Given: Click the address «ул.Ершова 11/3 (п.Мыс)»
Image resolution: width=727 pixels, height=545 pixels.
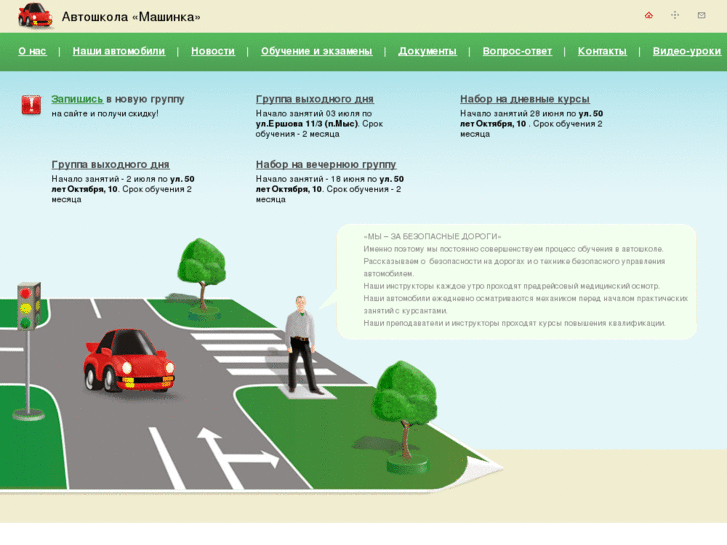Looking at the screenshot, I should pos(306,124).
